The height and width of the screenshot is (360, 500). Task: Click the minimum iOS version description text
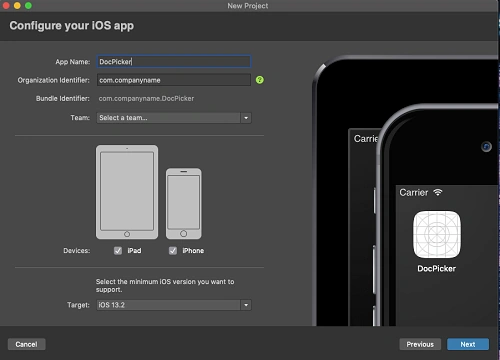pos(165,286)
